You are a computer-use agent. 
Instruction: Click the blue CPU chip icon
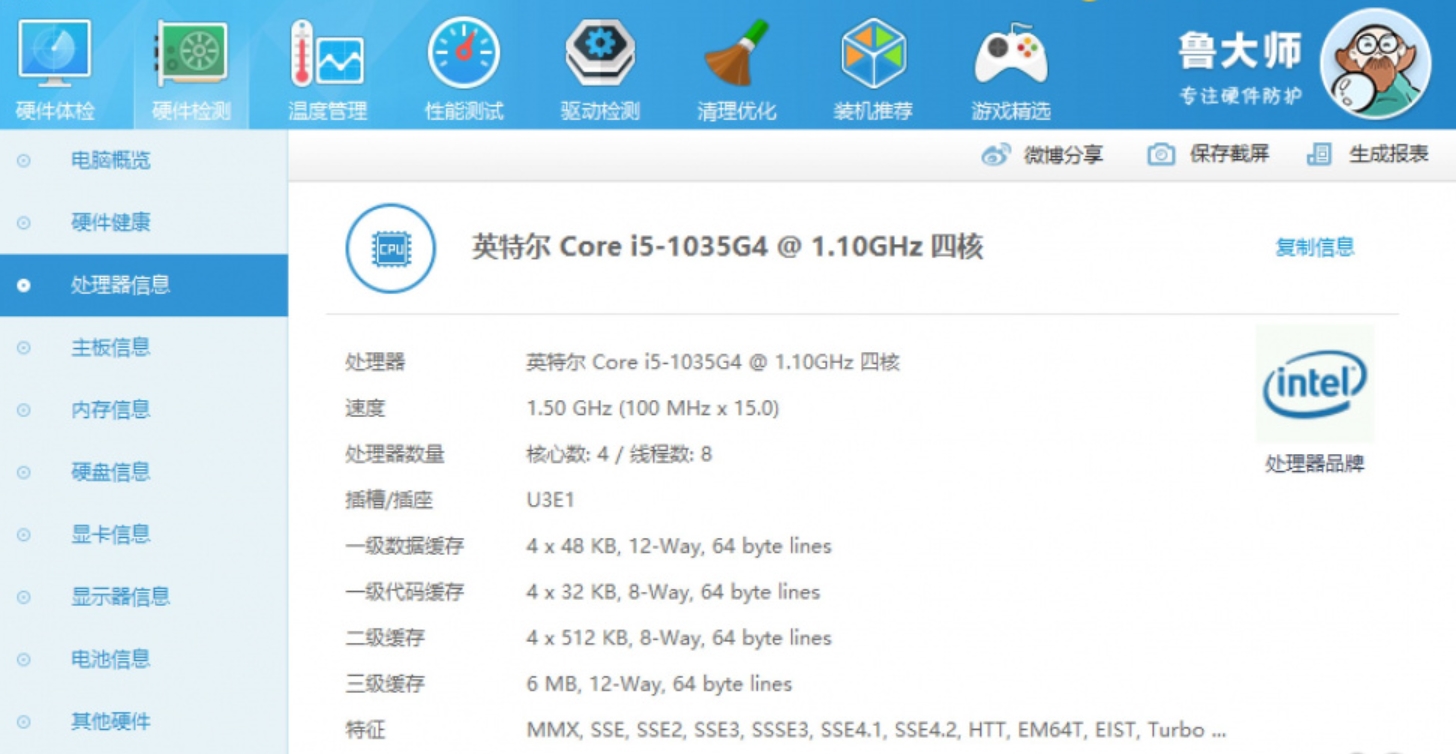pos(390,248)
